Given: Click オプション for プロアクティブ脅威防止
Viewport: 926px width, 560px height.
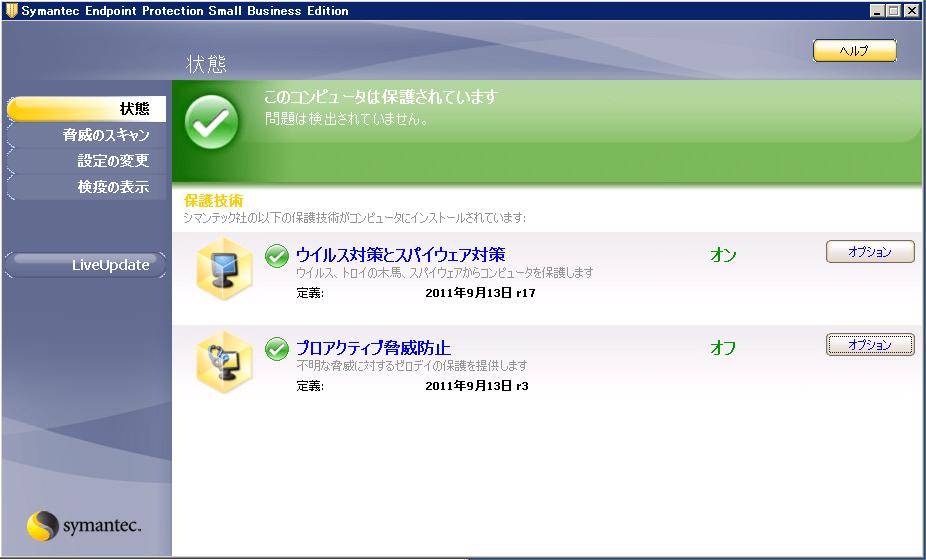Looking at the screenshot, I should (870, 344).
